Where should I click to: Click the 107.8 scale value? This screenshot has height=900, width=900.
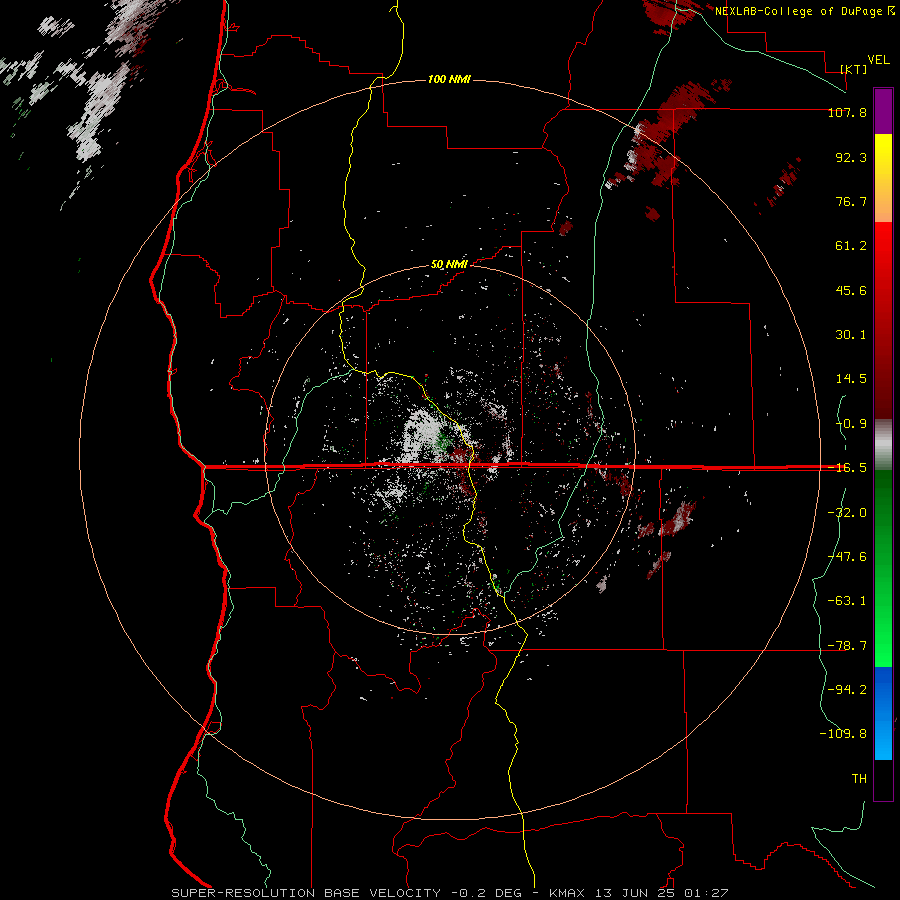[x=847, y=112]
